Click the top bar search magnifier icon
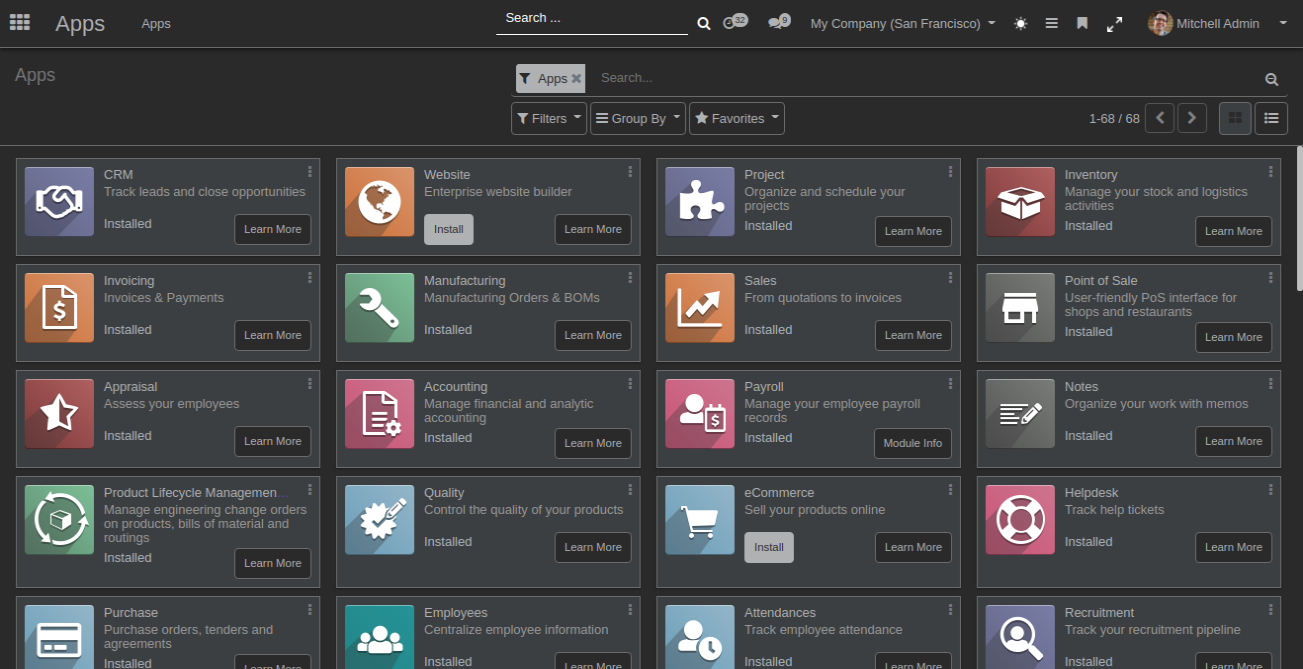This screenshot has height=669, width=1303. pos(704,23)
